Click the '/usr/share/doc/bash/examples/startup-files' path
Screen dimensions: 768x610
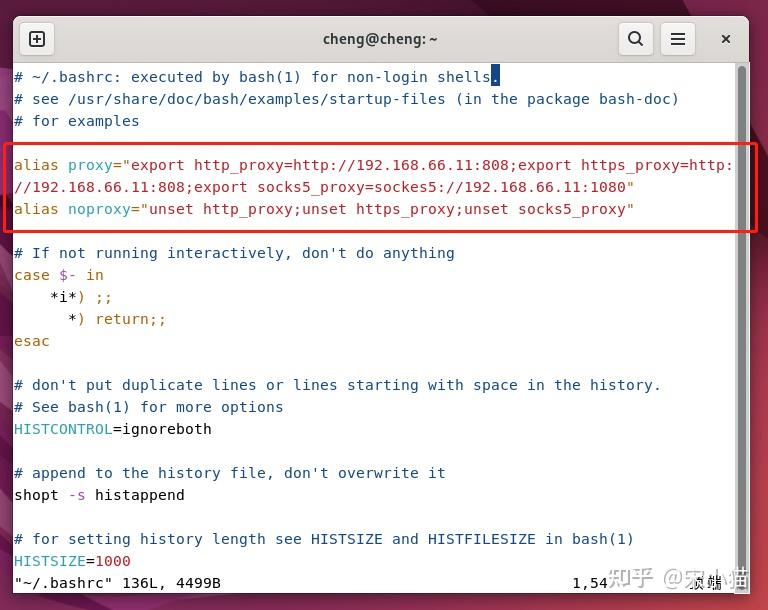pyautogui.click(x=257, y=99)
